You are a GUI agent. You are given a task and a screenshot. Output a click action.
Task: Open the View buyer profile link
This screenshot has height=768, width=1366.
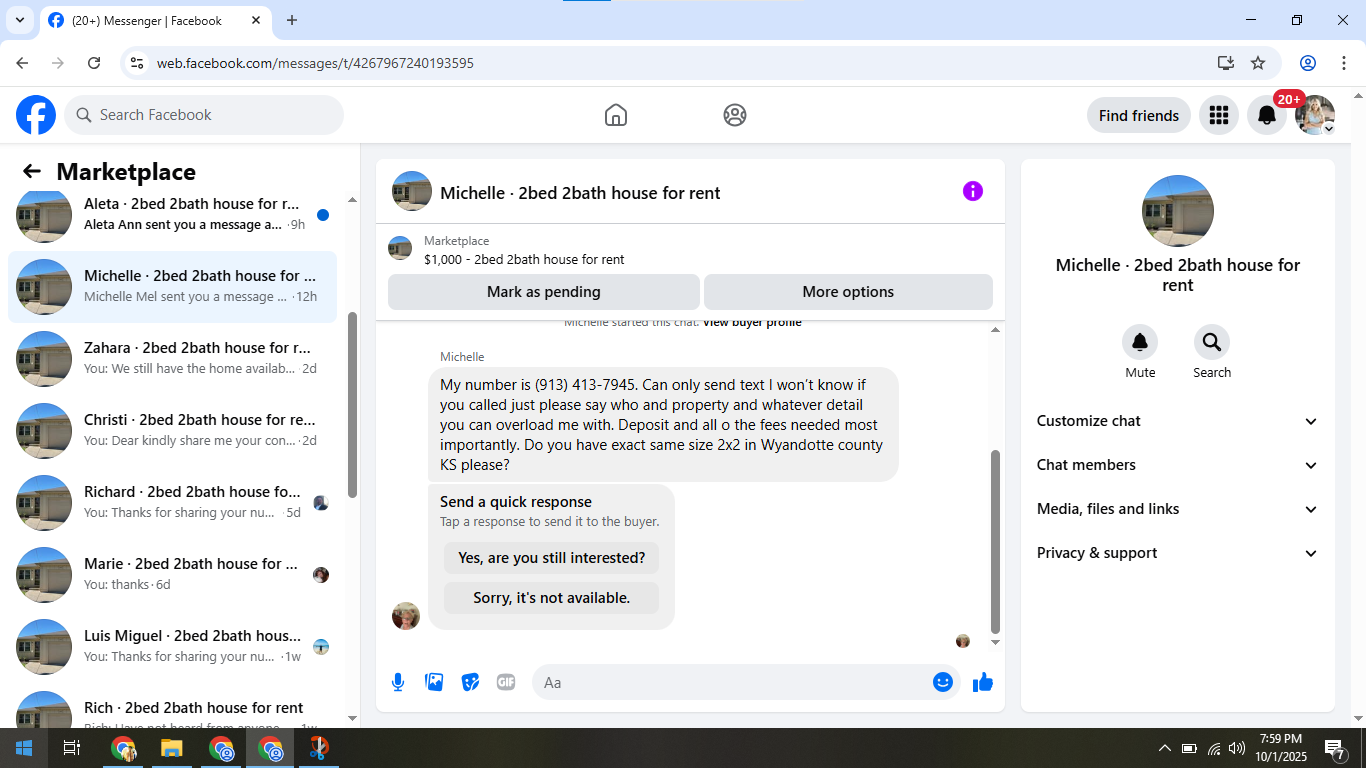752,322
